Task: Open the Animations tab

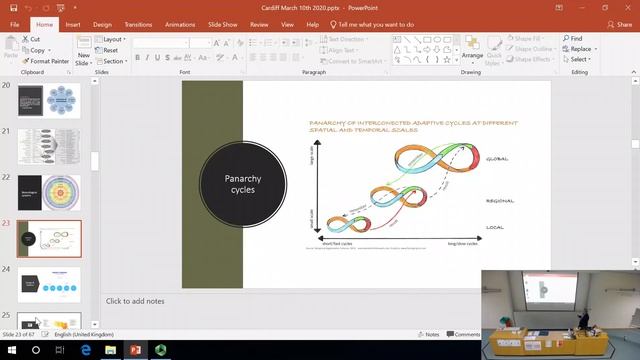Action: (180, 24)
